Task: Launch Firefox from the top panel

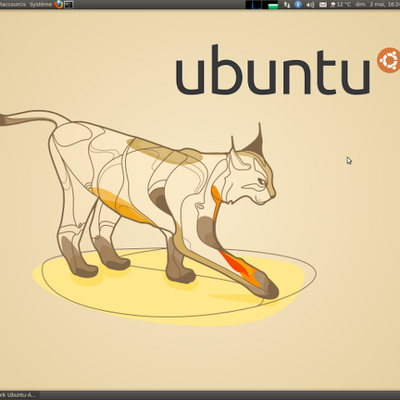Action: (x=59, y=4)
